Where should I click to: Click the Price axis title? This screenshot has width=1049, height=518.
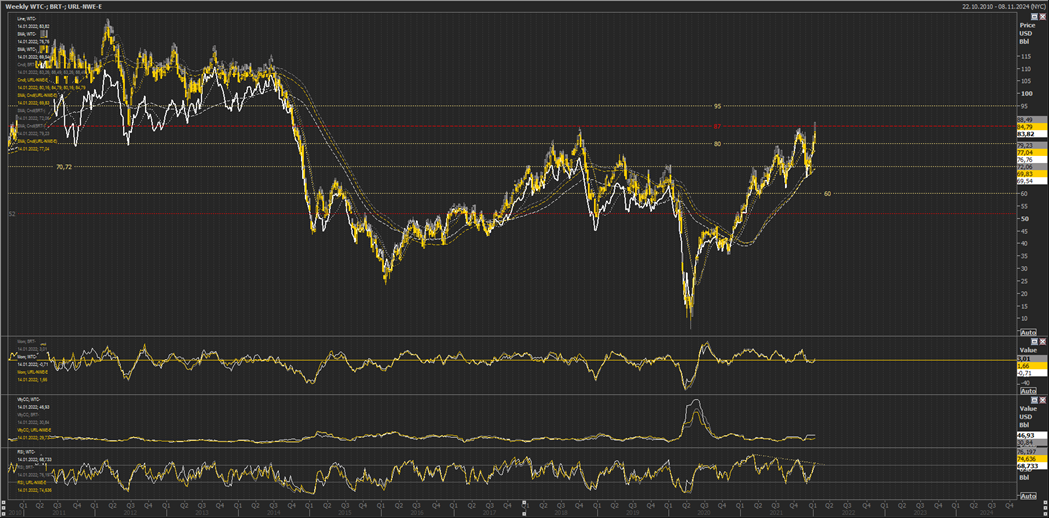(x=1028, y=24)
